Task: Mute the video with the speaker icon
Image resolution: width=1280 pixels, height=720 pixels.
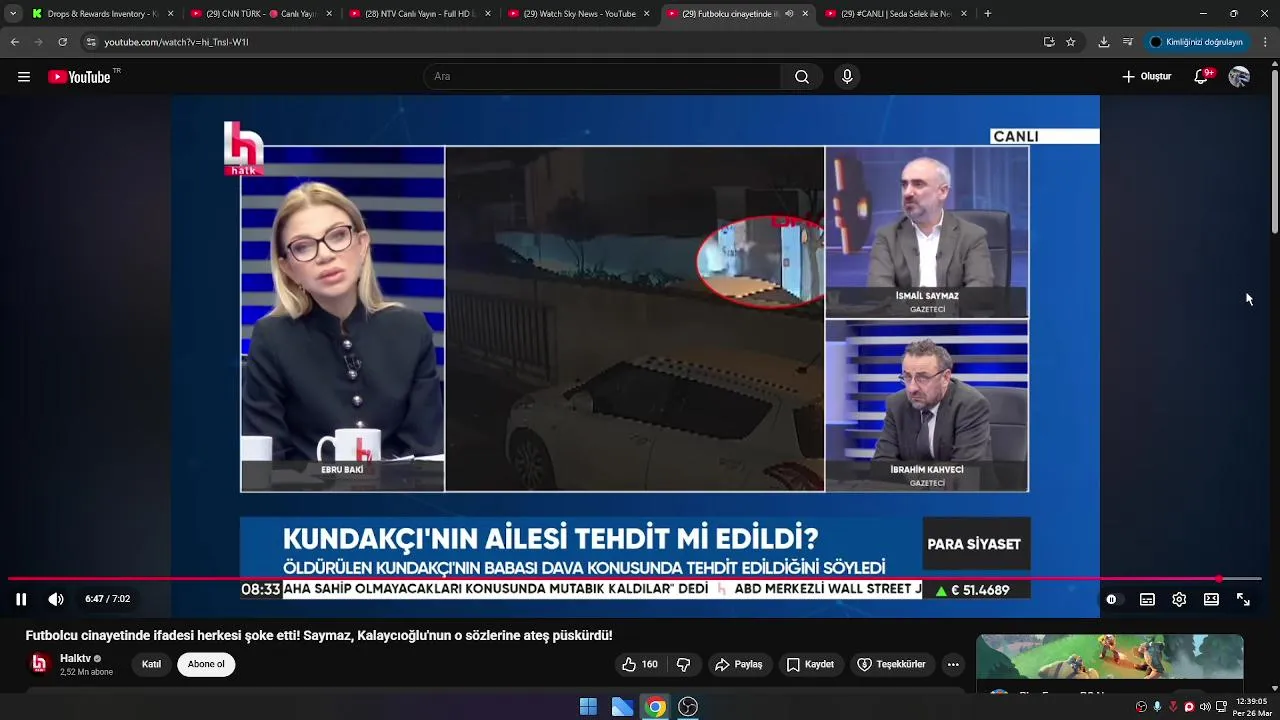Action: tap(56, 599)
